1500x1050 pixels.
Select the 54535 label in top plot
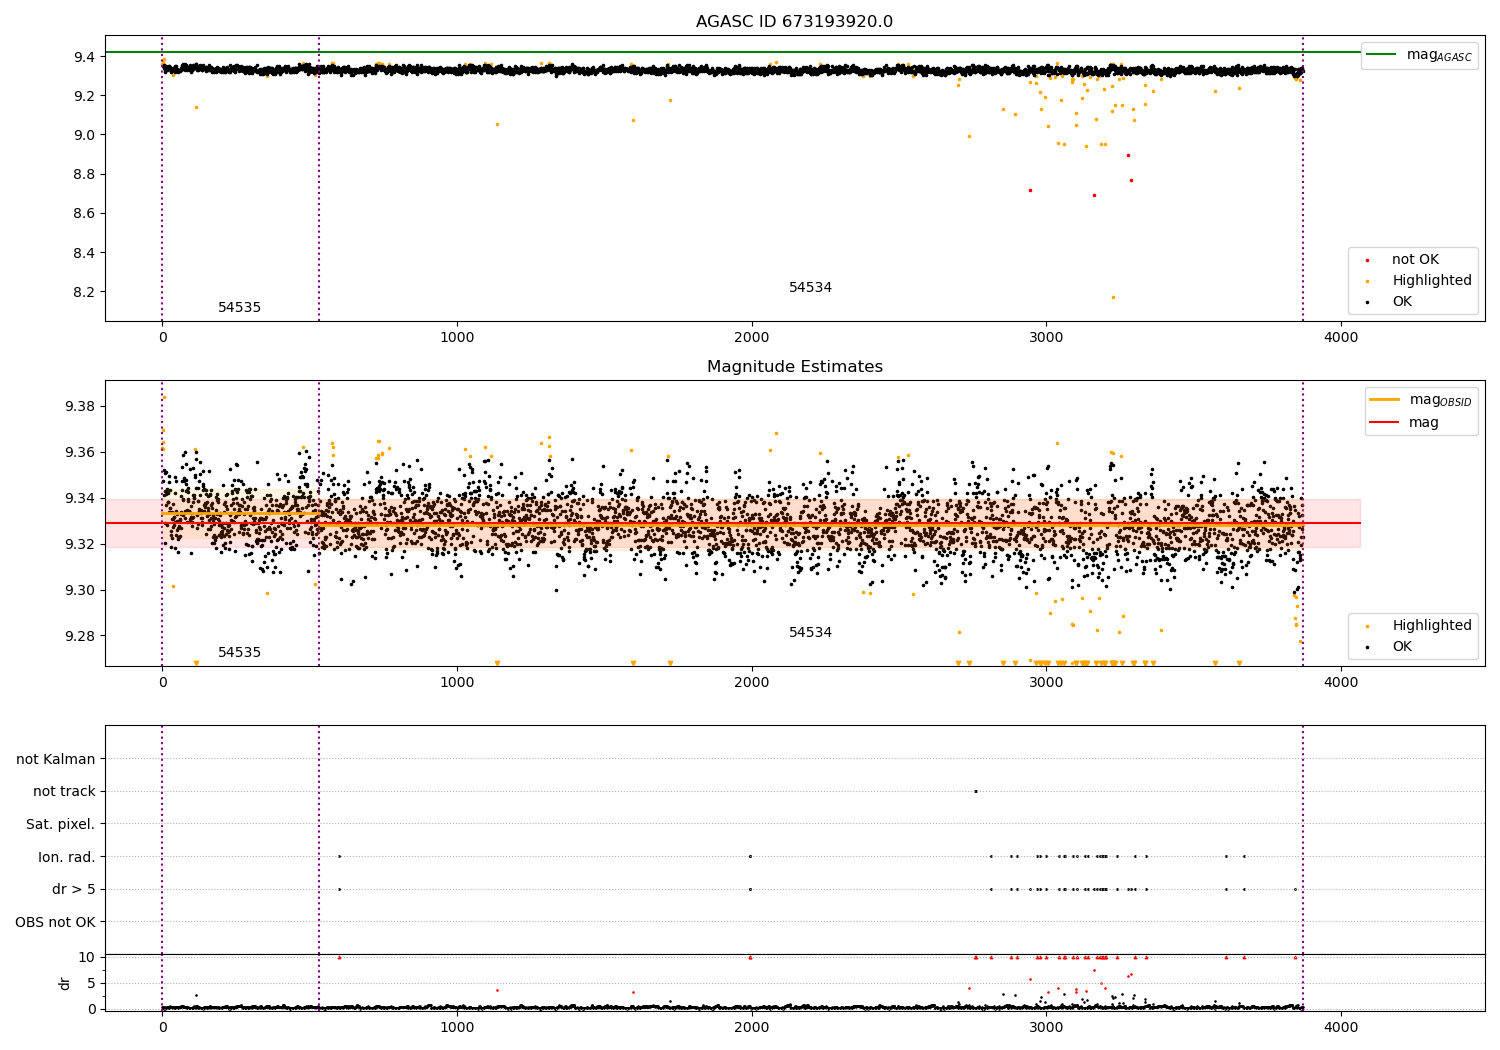click(239, 308)
